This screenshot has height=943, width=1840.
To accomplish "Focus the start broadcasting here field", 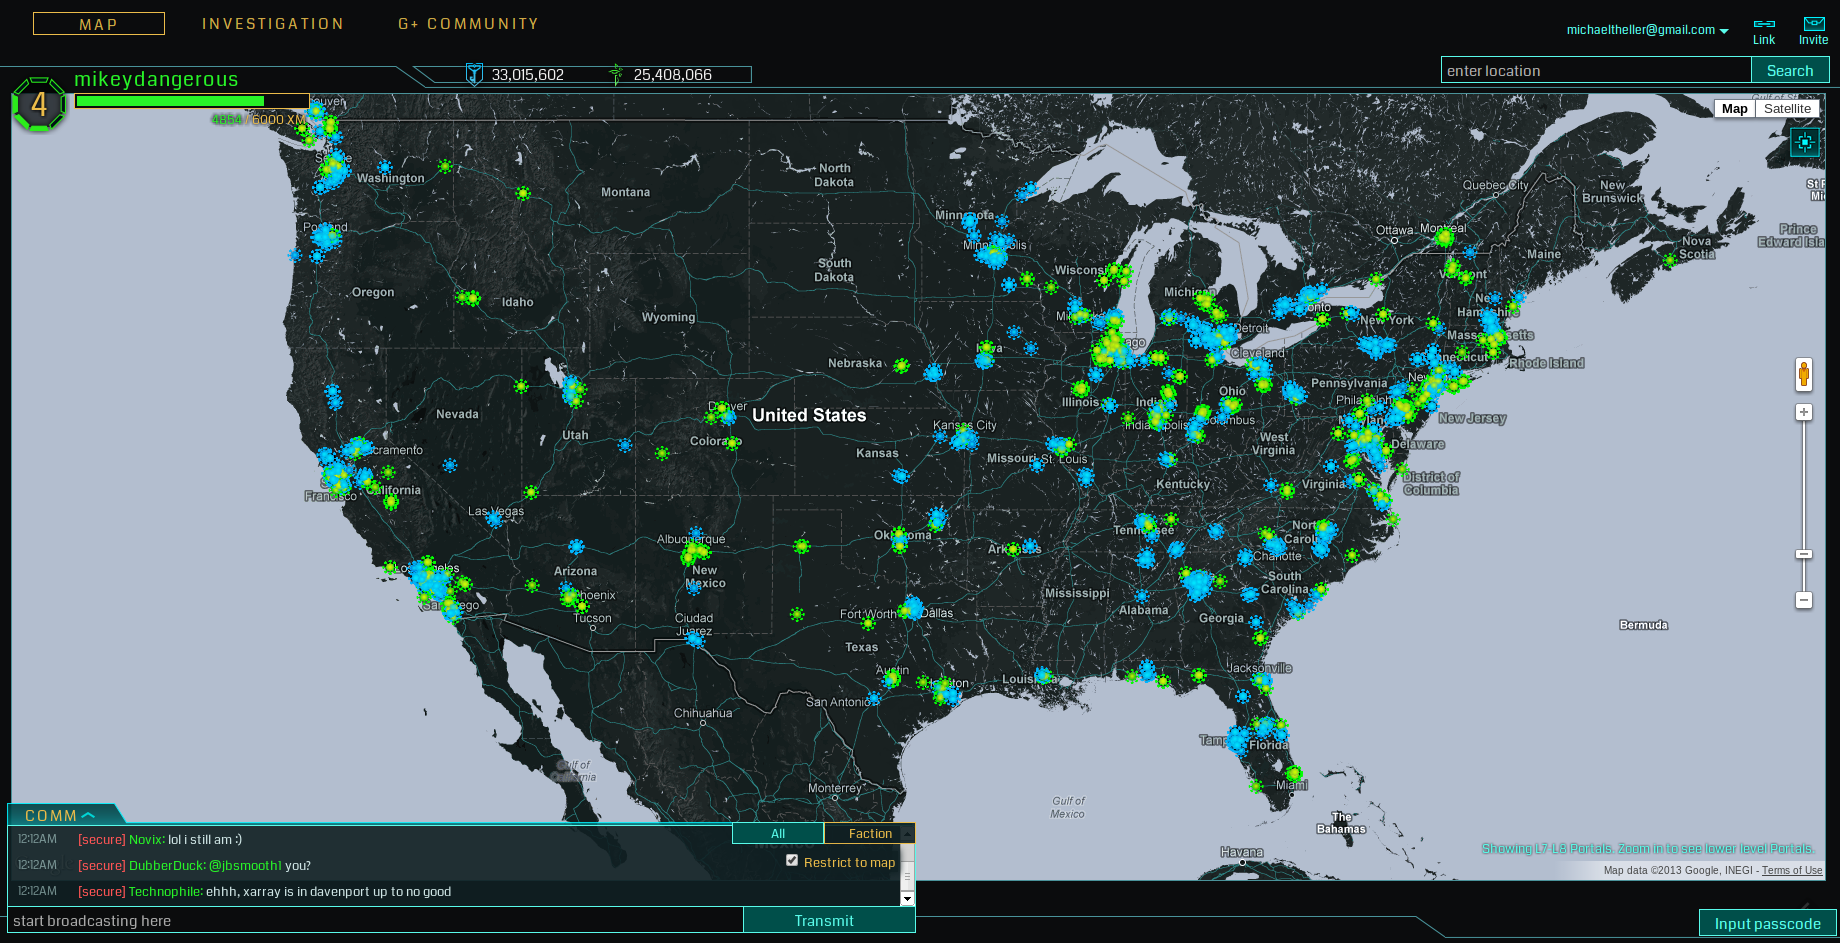I will pos(376,920).
